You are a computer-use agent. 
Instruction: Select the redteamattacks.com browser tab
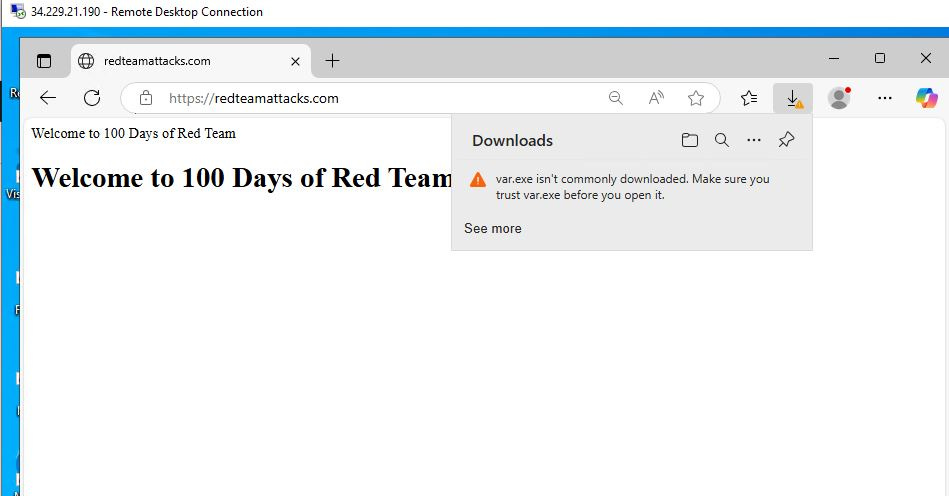[191, 60]
